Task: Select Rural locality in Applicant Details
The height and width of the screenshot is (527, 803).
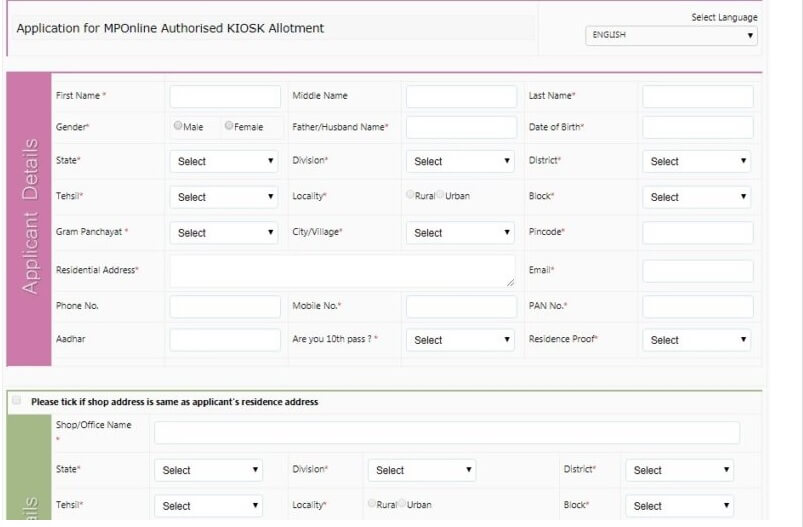Action: pos(410,195)
